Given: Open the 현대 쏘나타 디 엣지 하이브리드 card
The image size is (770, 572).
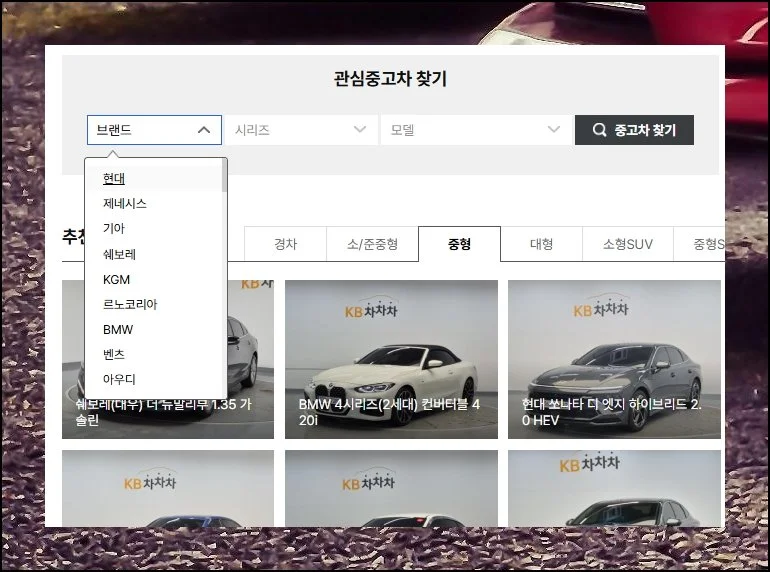Looking at the screenshot, I should coord(614,359).
